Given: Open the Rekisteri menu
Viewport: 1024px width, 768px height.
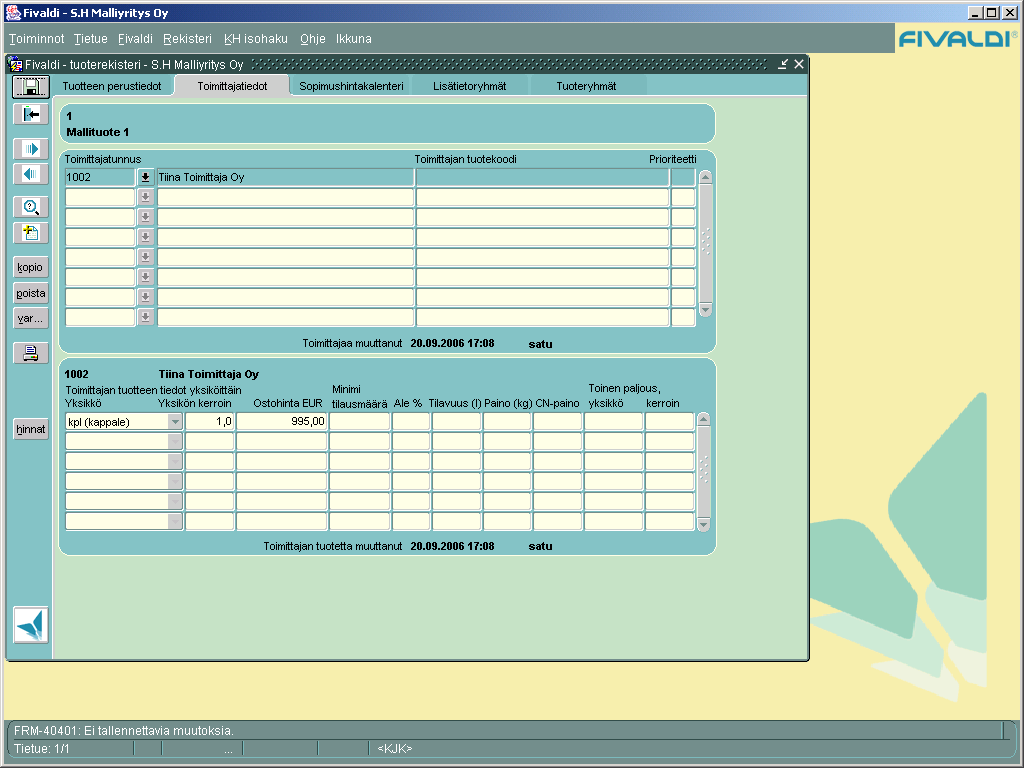Looking at the screenshot, I should pyautogui.click(x=187, y=39).
